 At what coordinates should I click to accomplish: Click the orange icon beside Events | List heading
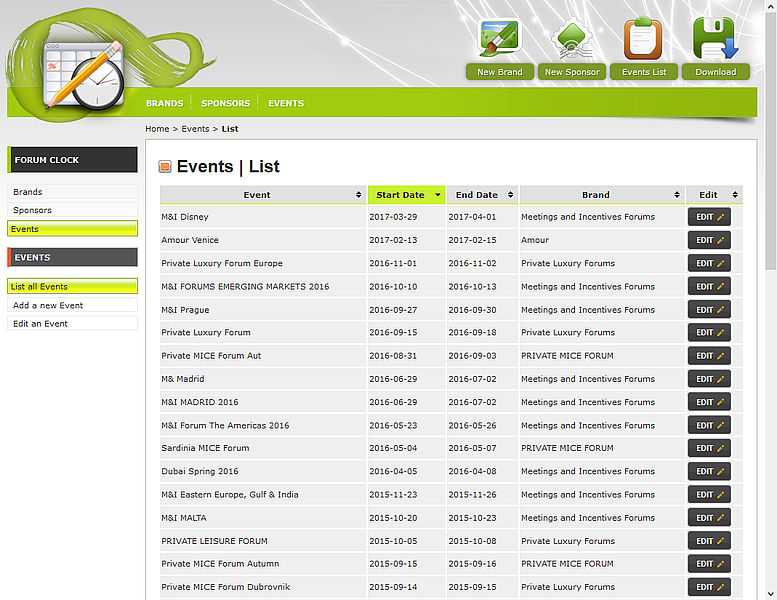click(165, 167)
